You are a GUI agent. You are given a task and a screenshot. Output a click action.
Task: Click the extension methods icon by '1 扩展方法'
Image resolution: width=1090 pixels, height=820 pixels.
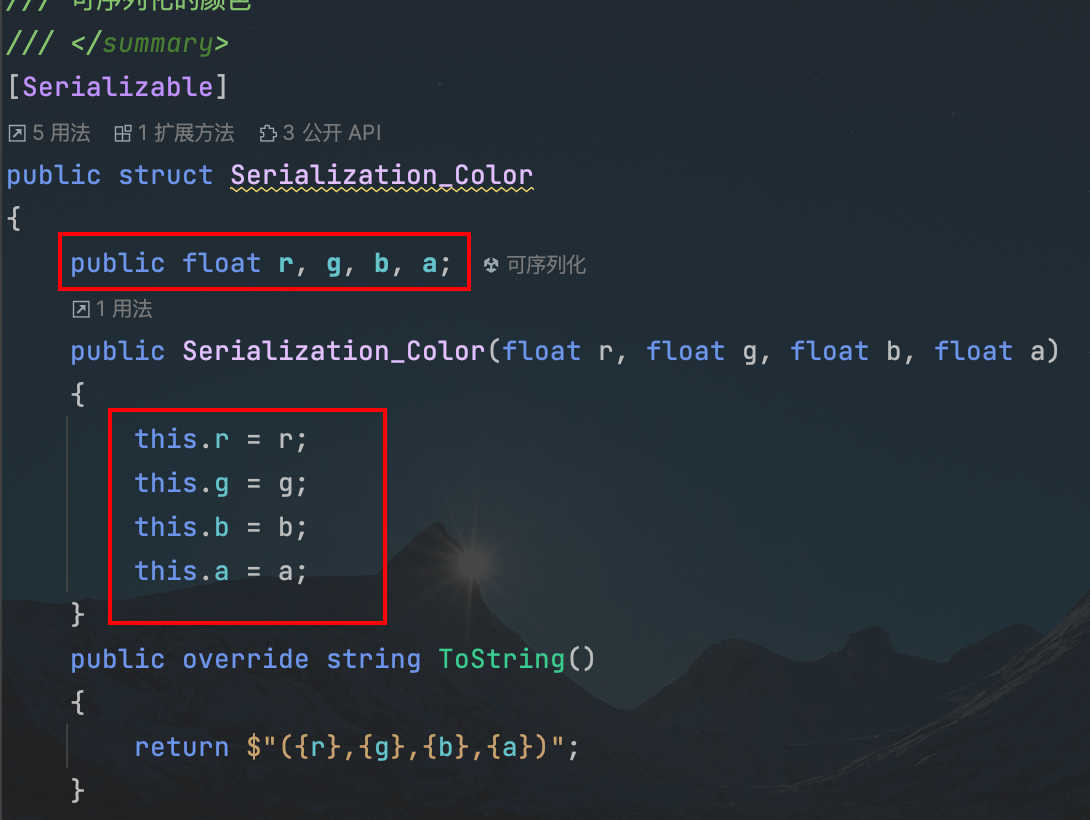(122, 133)
